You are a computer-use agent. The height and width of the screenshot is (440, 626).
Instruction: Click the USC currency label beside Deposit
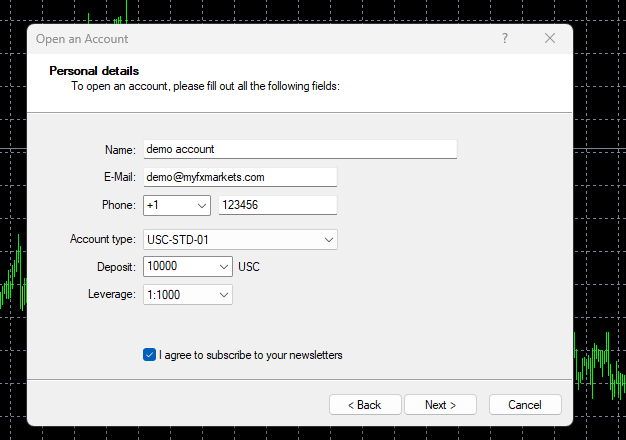point(249,267)
